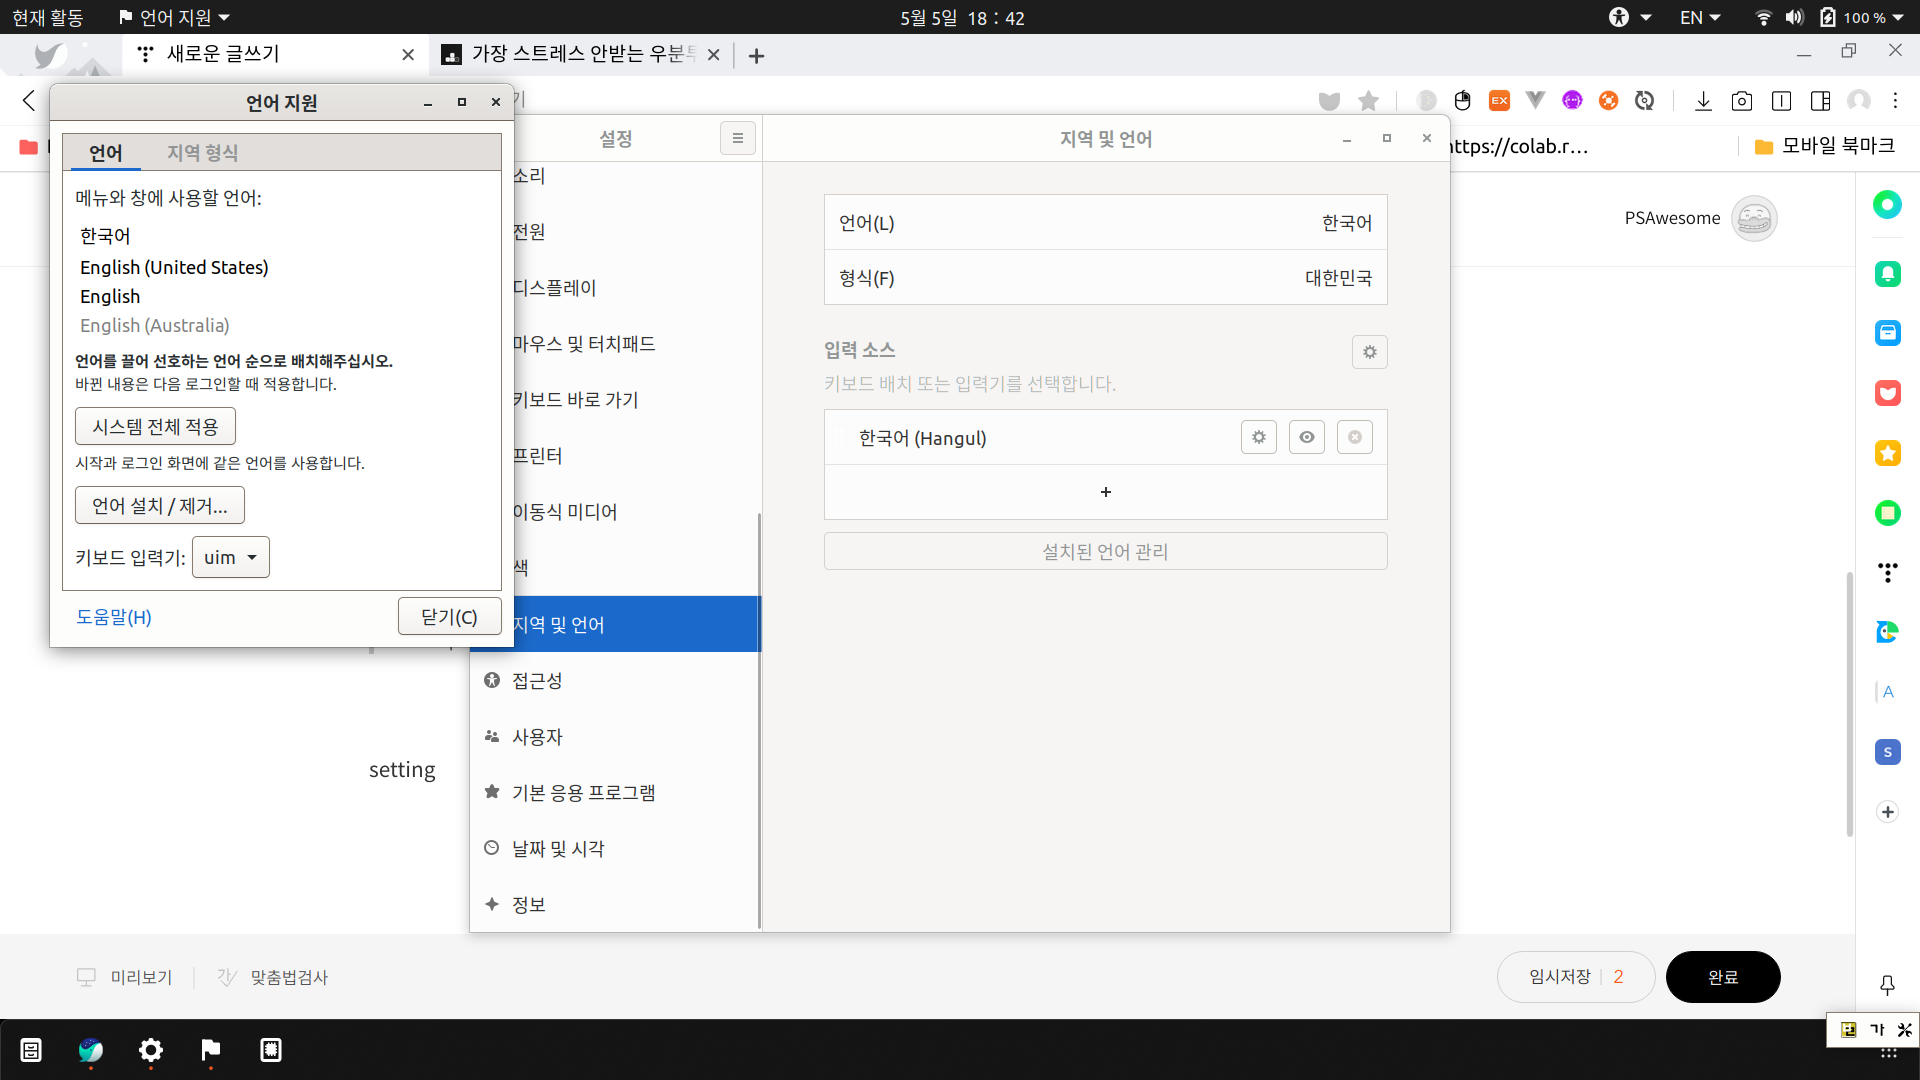Viewport: 1920px width, 1080px height.
Task: Remove Hangul input source with X icon
Action: point(1354,437)
